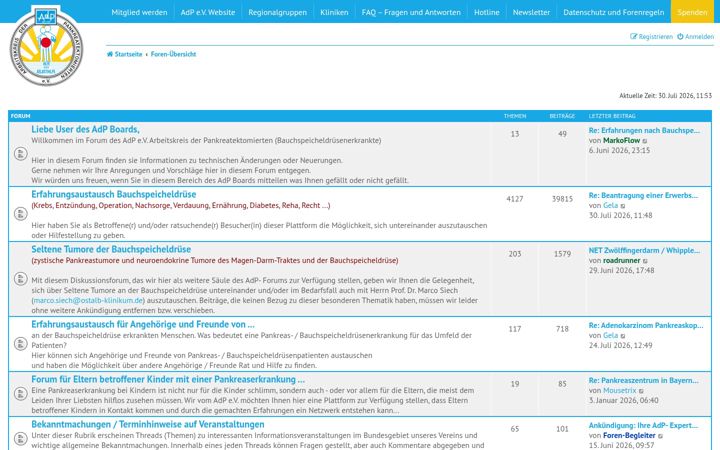The image size is (720, 450).
Task: Click the THEMEN column header
Action: coord(515,116)
